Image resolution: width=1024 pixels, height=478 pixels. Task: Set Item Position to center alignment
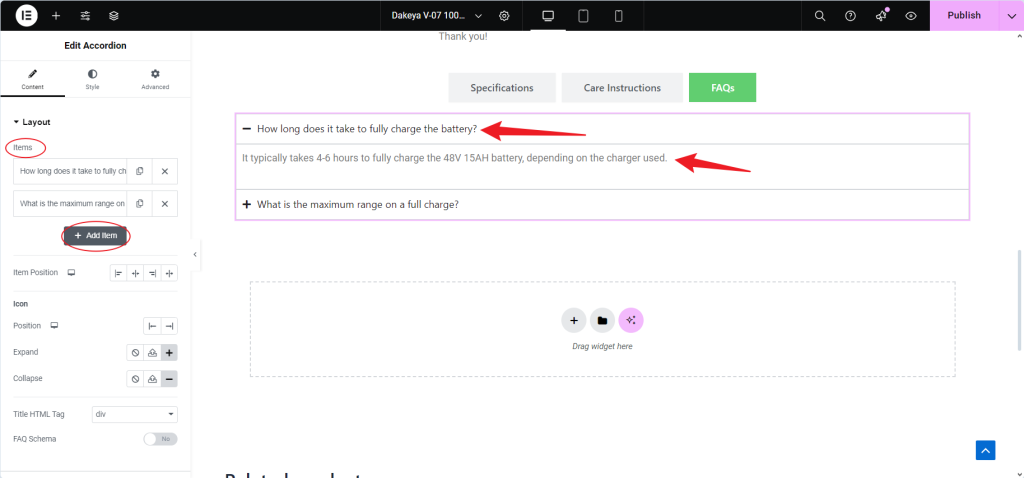click(135, 273)
